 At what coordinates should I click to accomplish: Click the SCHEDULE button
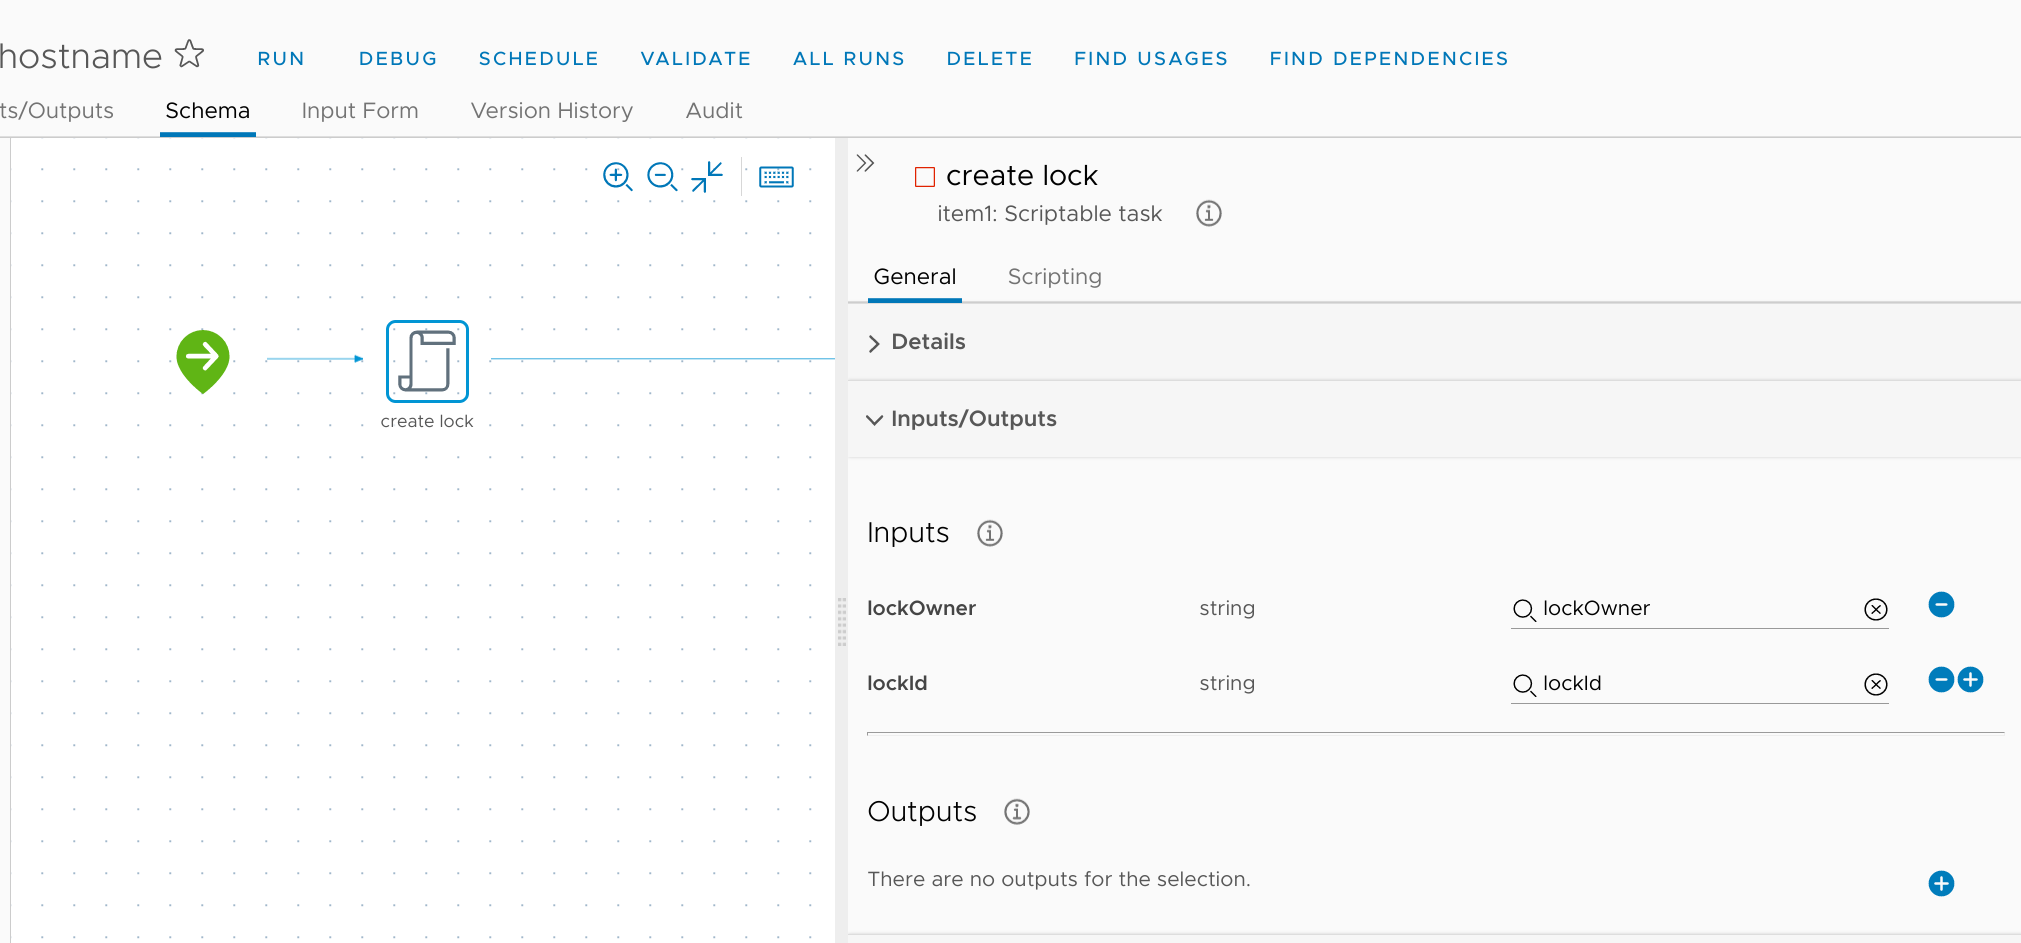[x=539, y=59]
